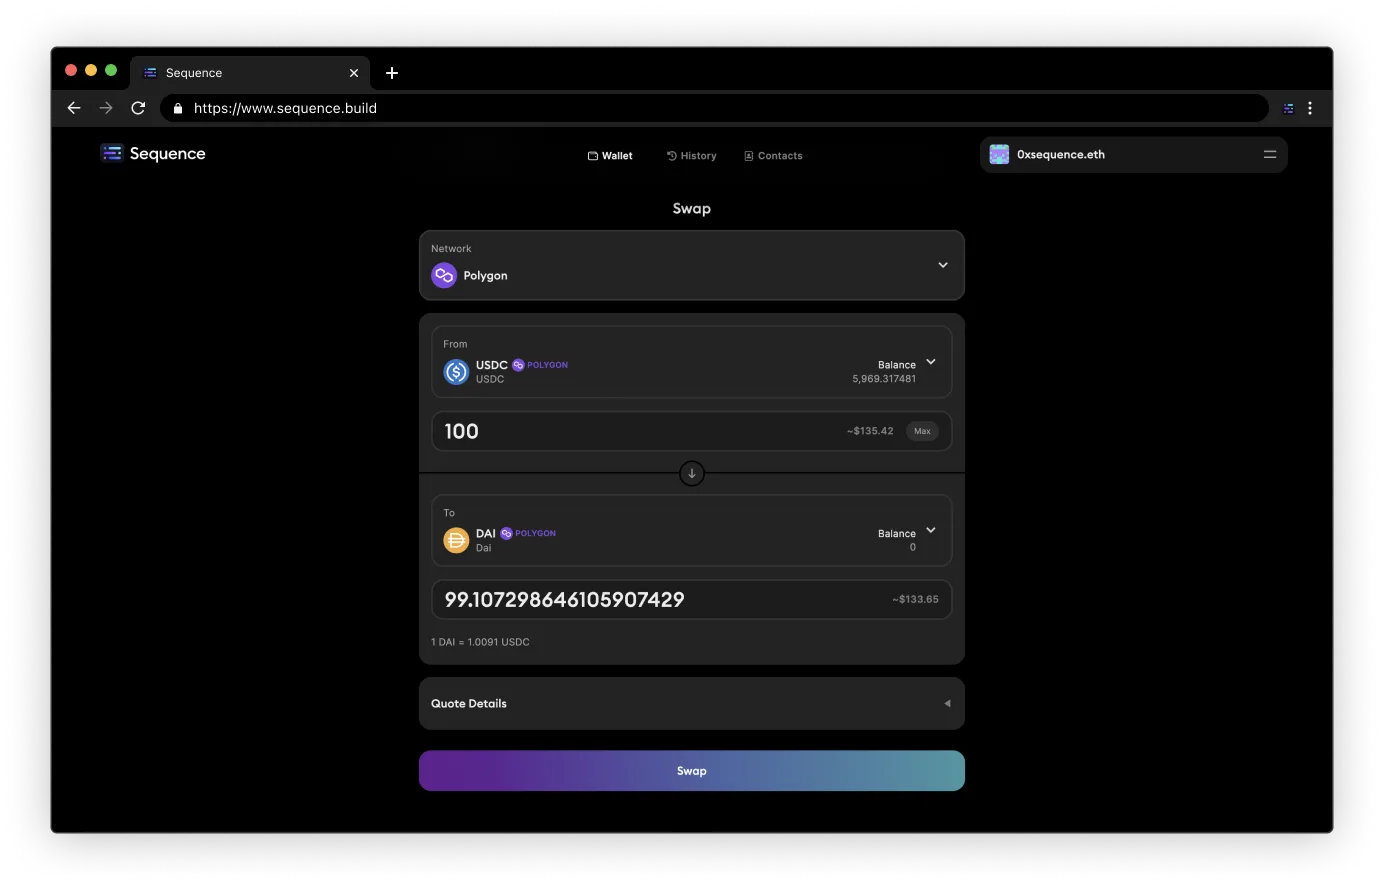1384x888 pixels.
Task: Click the From amount field showing 100
Action: point(691,431)
